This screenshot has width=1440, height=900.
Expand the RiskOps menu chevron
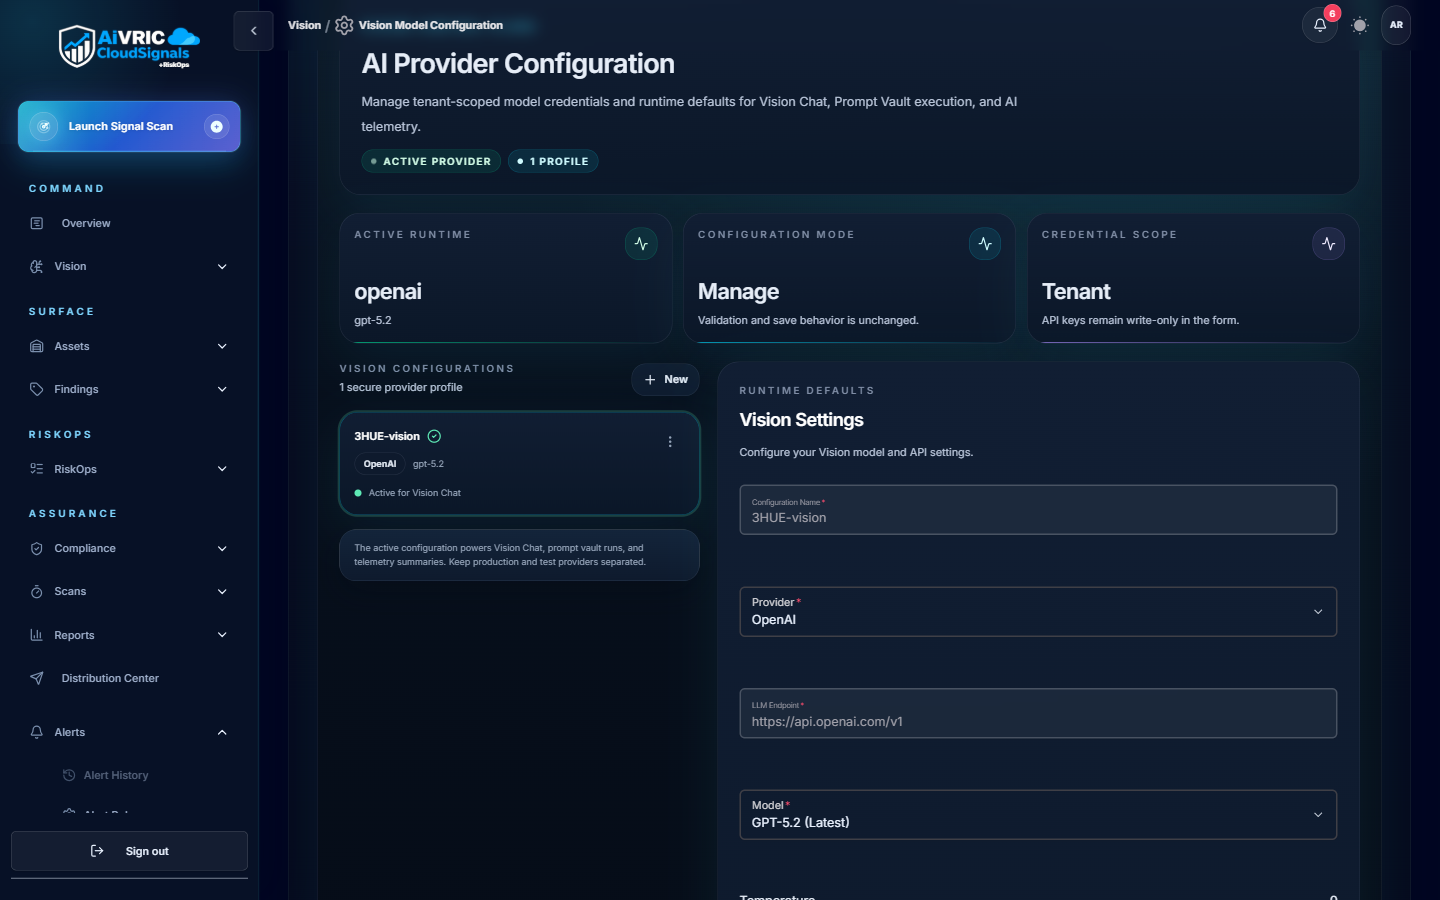coord(222,469)
